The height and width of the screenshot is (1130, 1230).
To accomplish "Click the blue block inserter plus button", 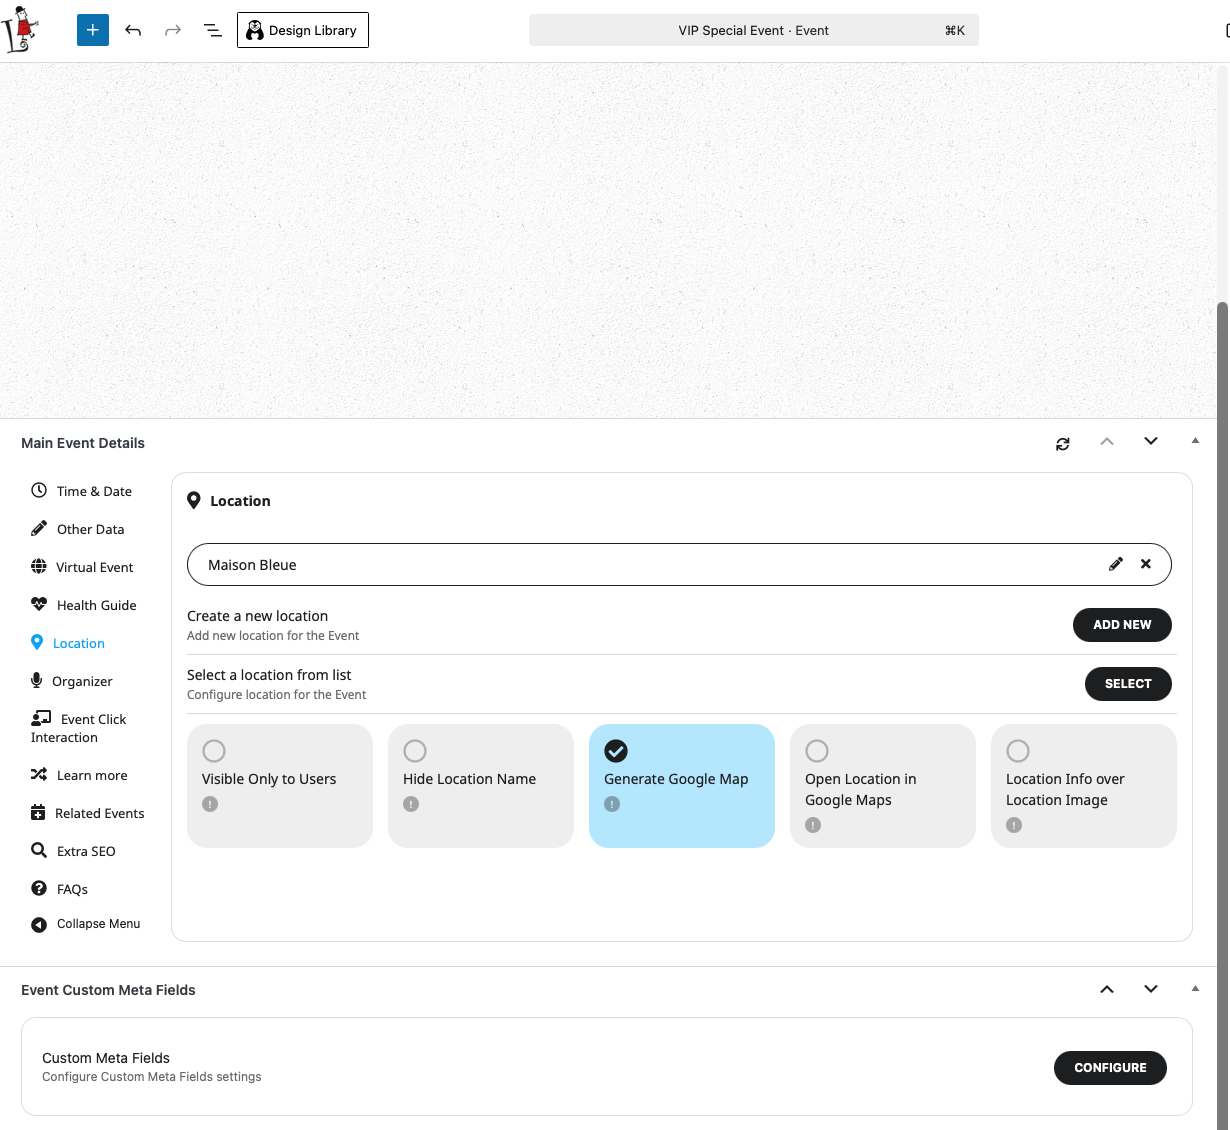I will pos(93,30).
